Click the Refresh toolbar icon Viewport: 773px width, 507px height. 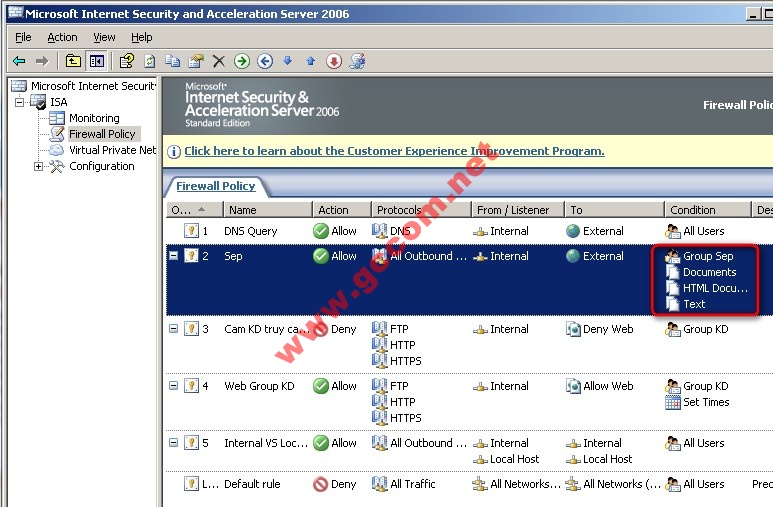(150, 61)
